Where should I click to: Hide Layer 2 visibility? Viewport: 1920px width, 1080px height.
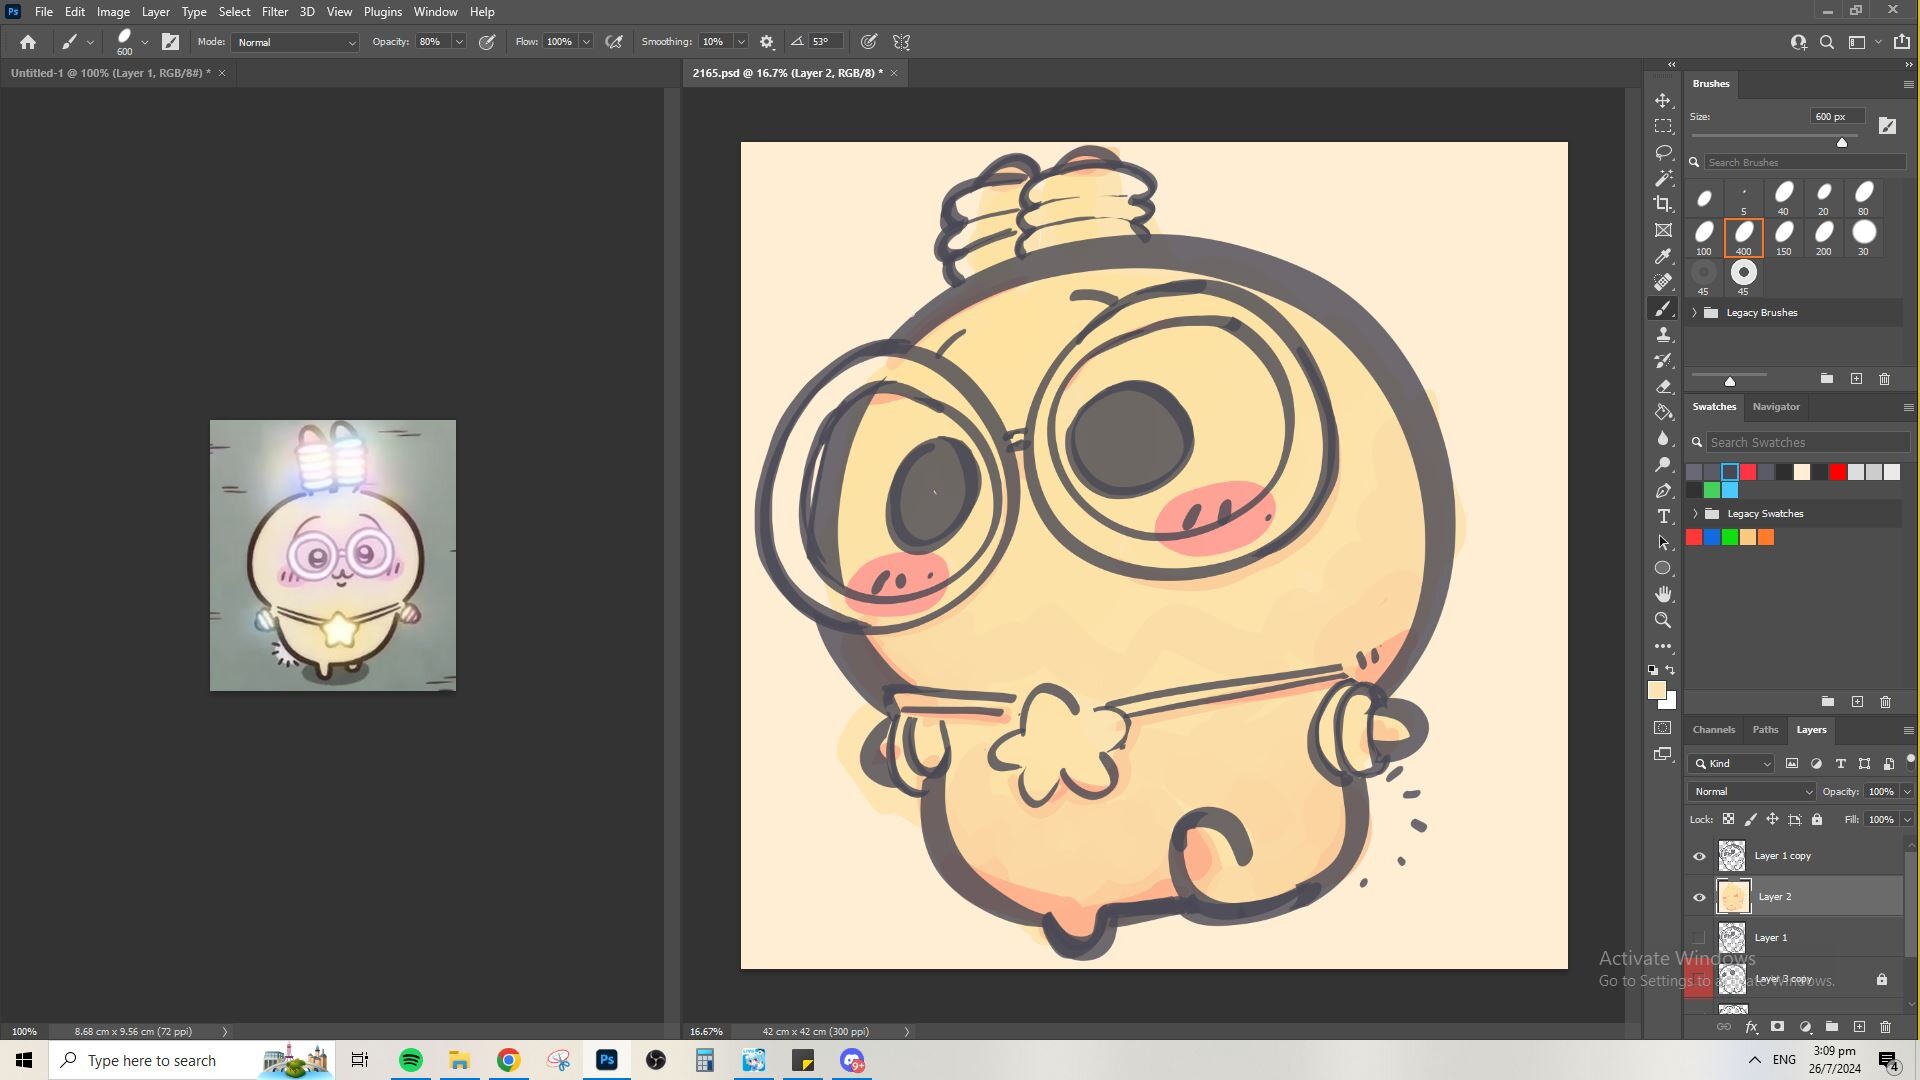pos(1699,897)
